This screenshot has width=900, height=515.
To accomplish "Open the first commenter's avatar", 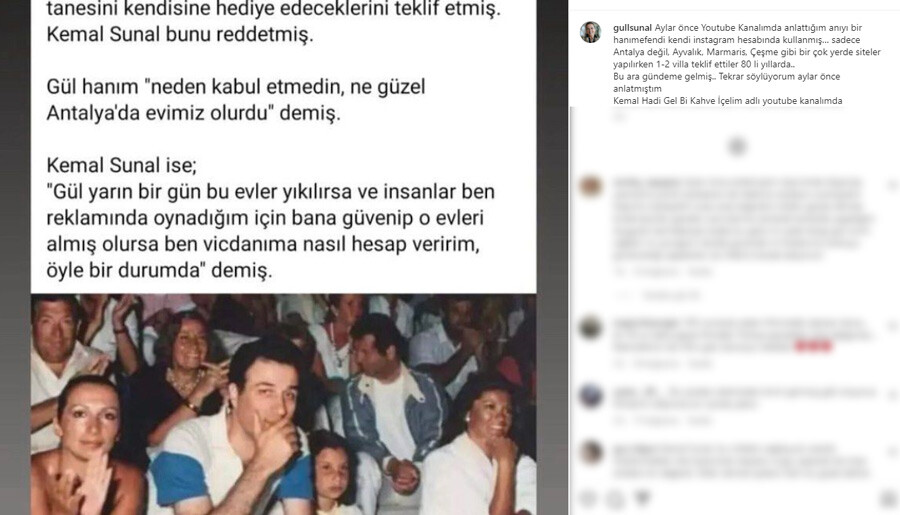I will point(591,187).
